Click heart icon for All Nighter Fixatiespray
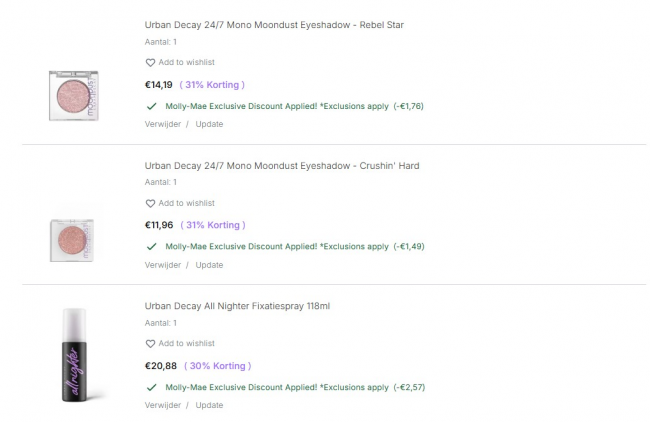 point(151,344)
